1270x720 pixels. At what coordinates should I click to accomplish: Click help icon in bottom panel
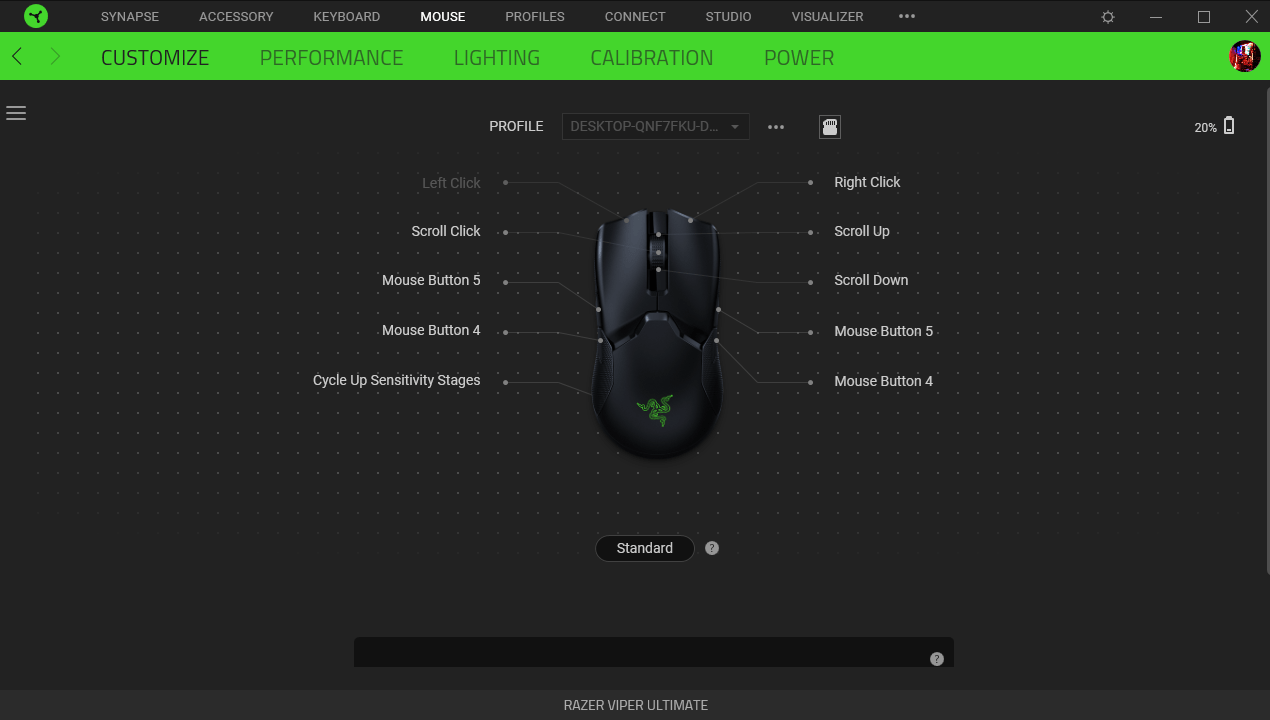click(937, 659)
